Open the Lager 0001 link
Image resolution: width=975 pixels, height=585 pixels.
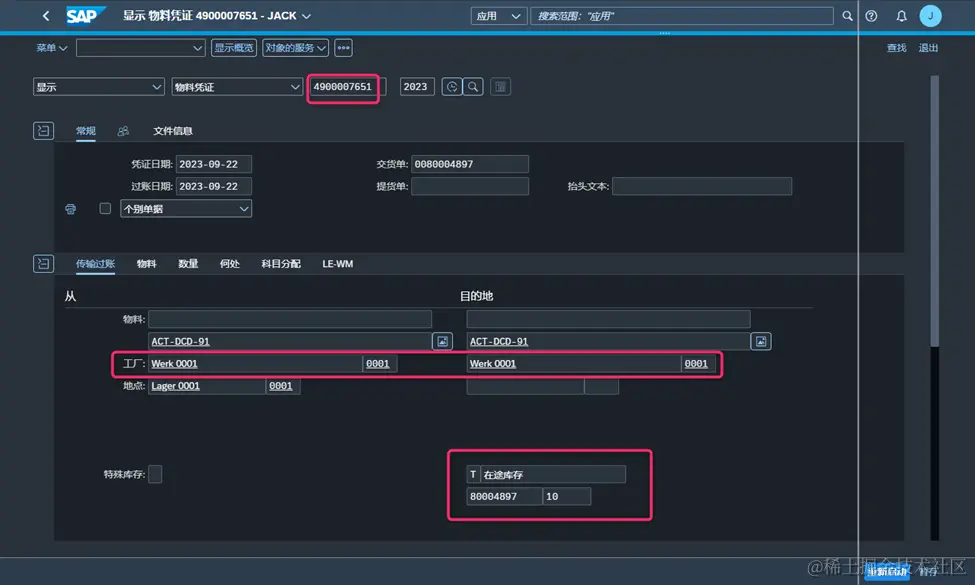(x=175, y=386)
